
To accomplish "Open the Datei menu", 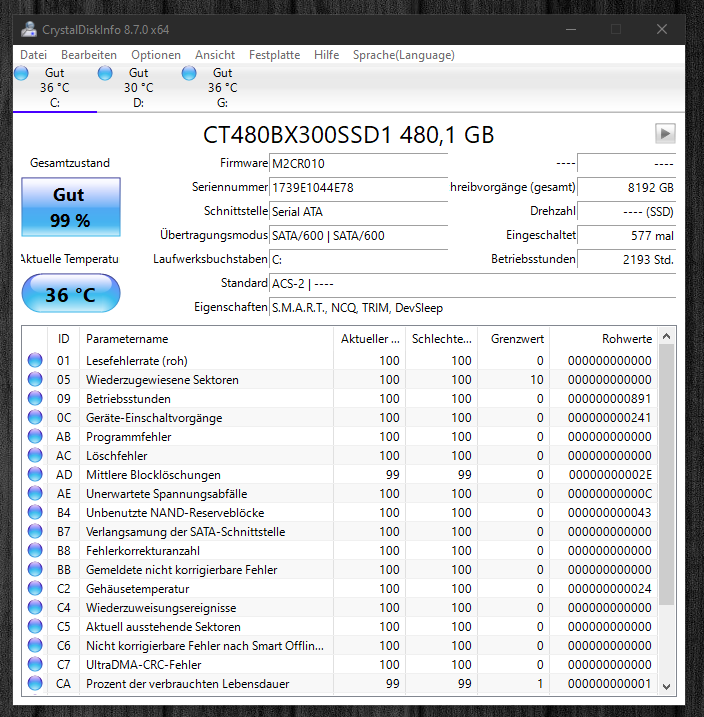I will pos(33,55).
